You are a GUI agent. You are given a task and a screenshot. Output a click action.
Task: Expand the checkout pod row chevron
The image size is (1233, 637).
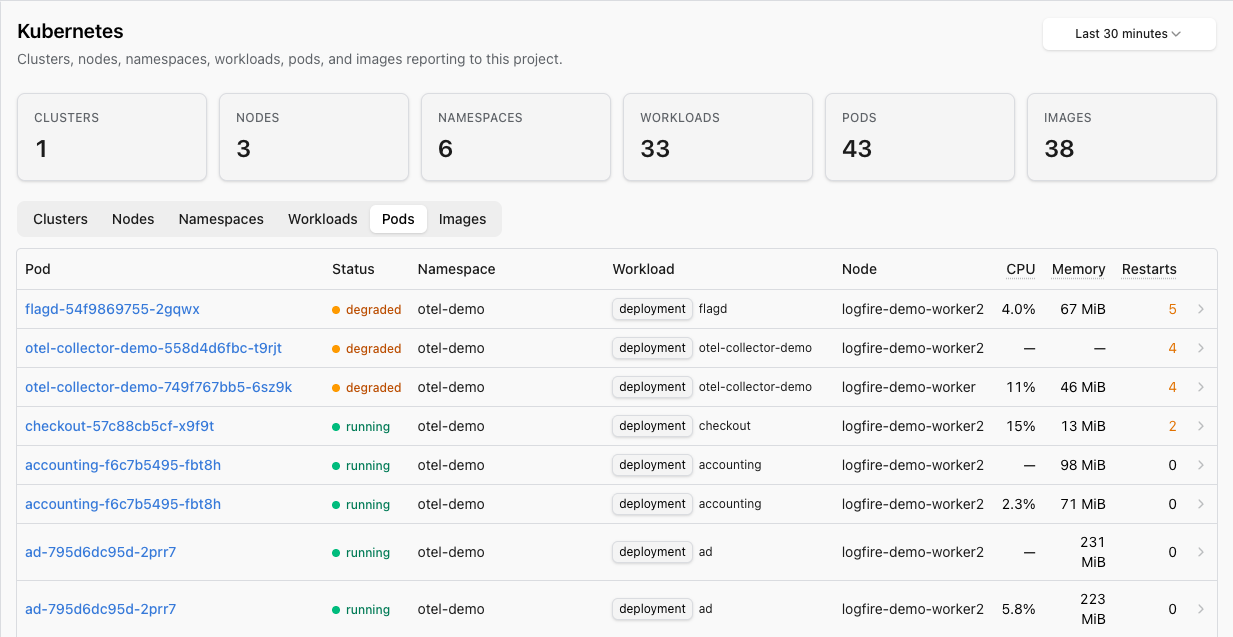coord(1201,426)
